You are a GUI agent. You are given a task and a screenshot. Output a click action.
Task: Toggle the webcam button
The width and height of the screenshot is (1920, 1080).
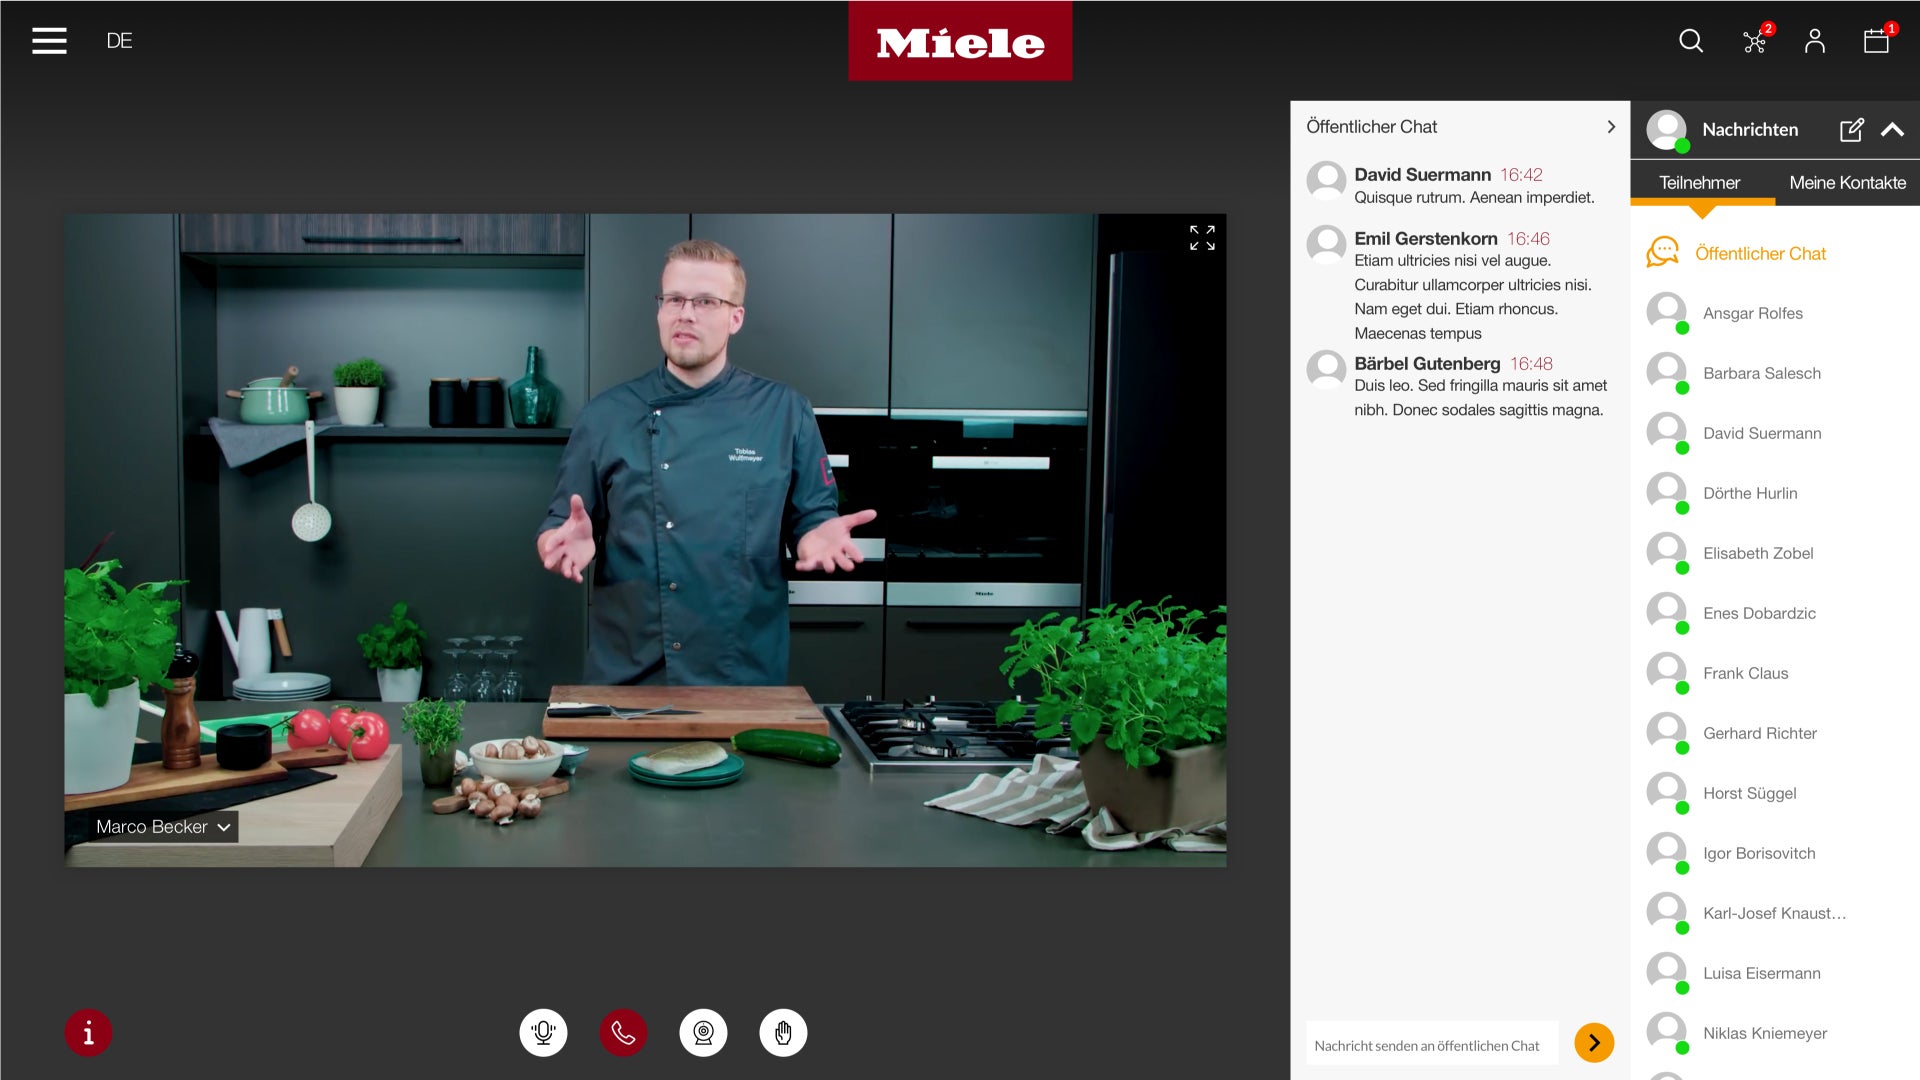pos(703,1033)
